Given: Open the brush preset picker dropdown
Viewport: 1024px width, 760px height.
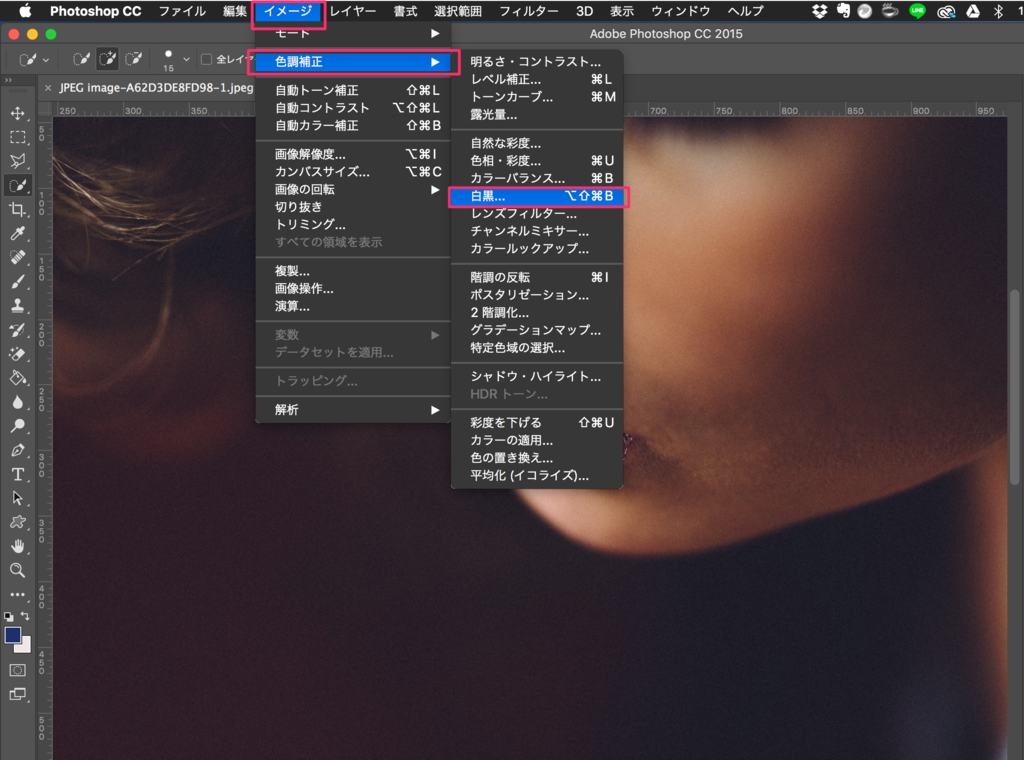Looking at the screenshot, I should [x=45, y=58].
